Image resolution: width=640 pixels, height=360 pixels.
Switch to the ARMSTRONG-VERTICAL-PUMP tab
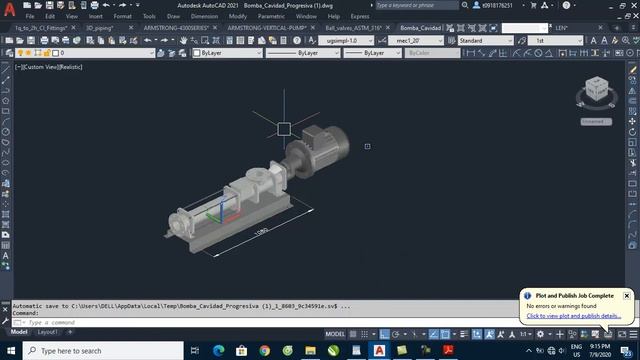[267, 28]
